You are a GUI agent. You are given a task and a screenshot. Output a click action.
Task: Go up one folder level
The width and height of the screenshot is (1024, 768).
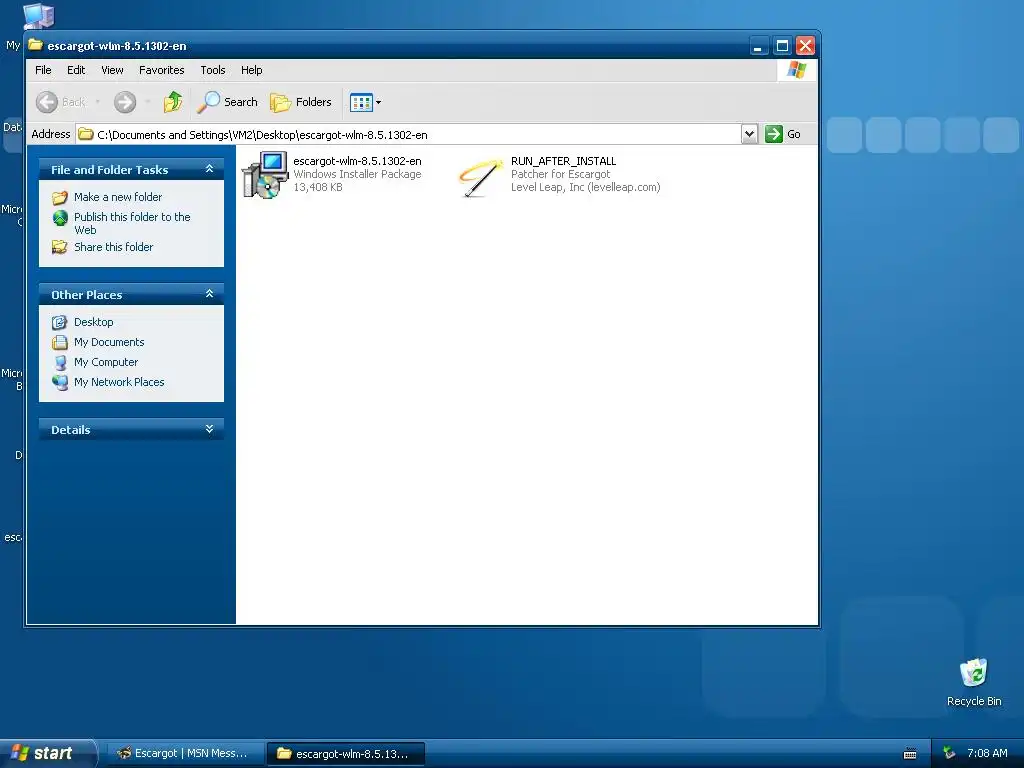[173, 102]
